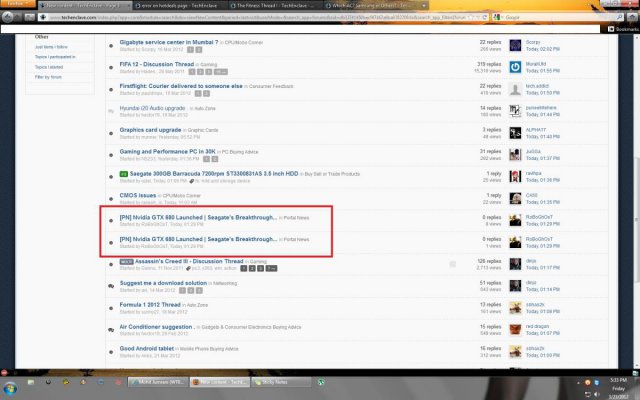Click status dot beside FIFA 12 Discussion Thread
640x400 pixels.
click(111, 68)
